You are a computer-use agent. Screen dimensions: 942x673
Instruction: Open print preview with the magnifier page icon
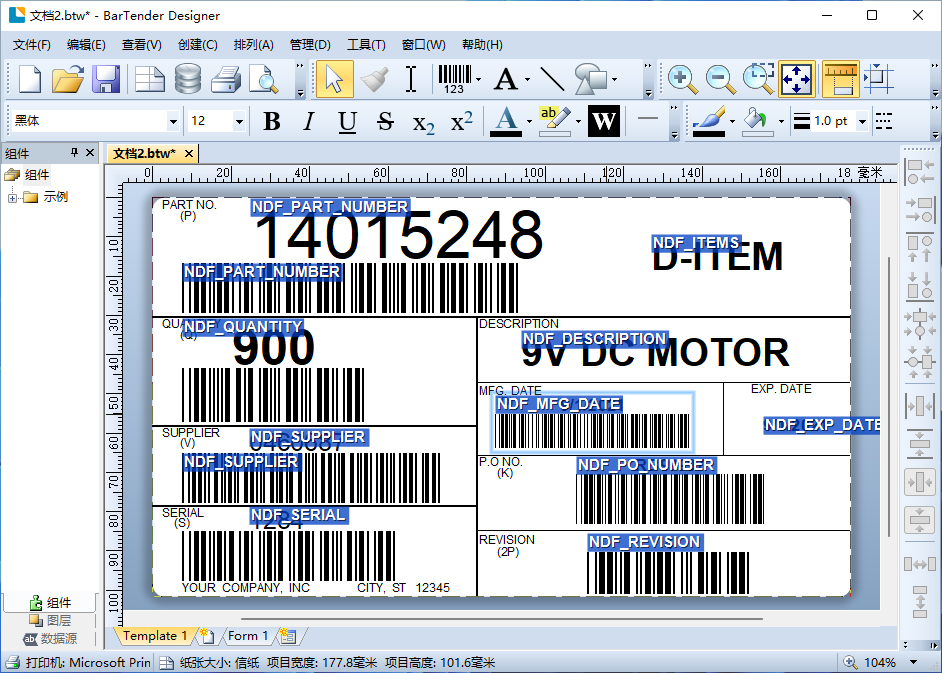264,79
